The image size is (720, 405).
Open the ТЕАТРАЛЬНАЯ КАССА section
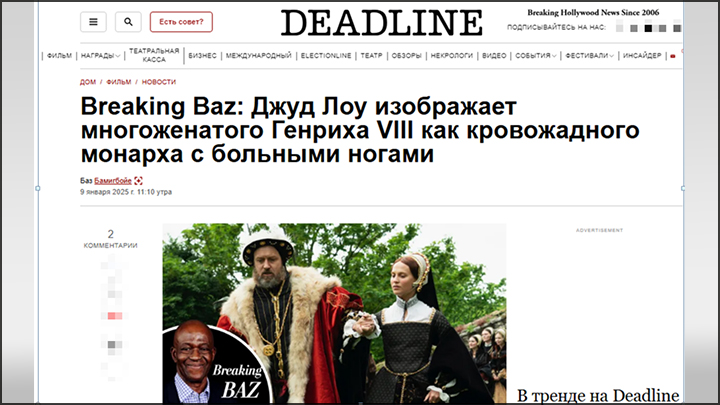[x=154, y=55]
